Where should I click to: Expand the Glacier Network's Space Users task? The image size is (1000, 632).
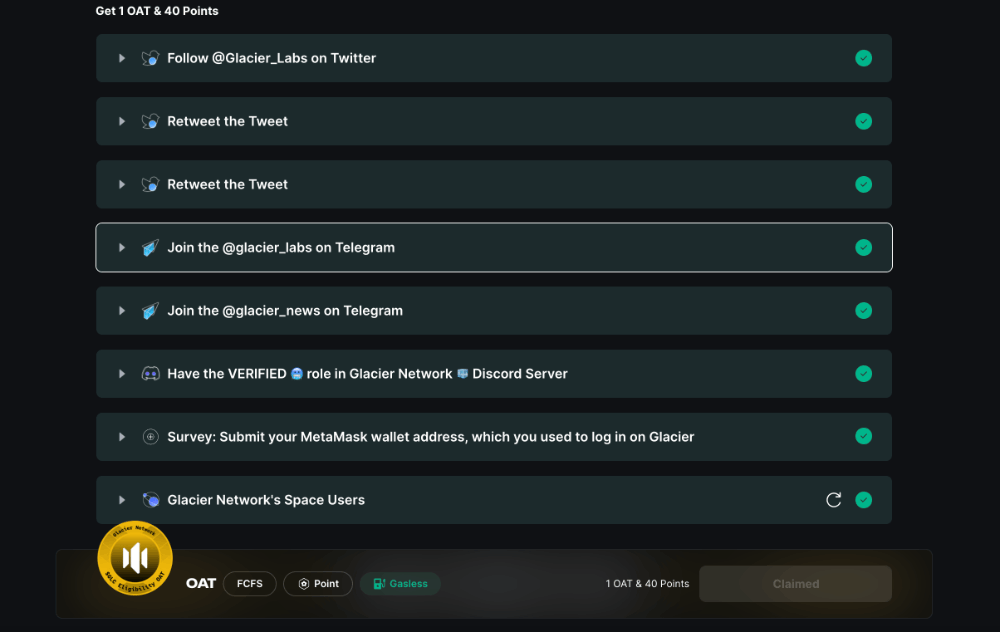[x=122, y=500]
